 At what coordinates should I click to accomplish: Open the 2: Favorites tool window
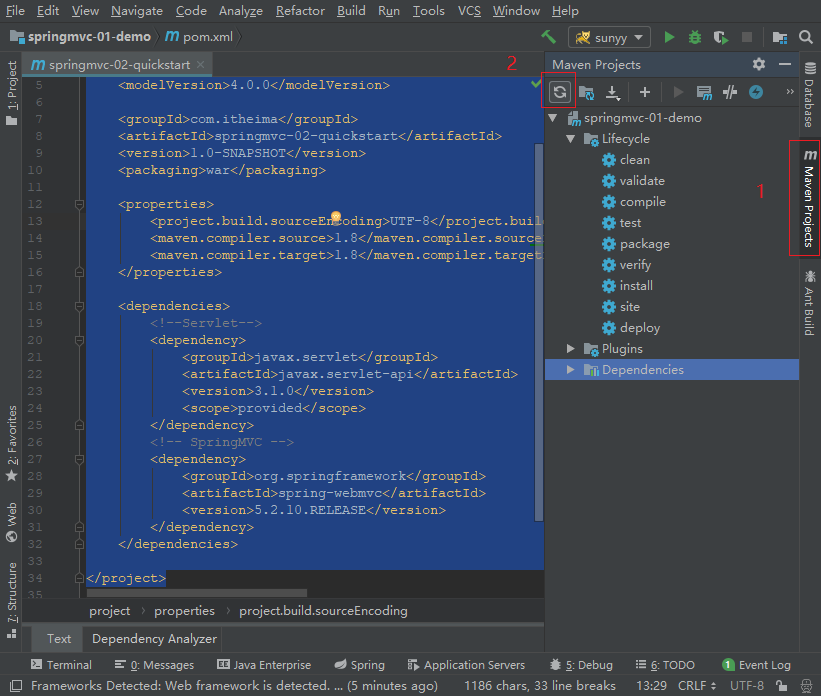pyautogui.click(x=12, y=443)
